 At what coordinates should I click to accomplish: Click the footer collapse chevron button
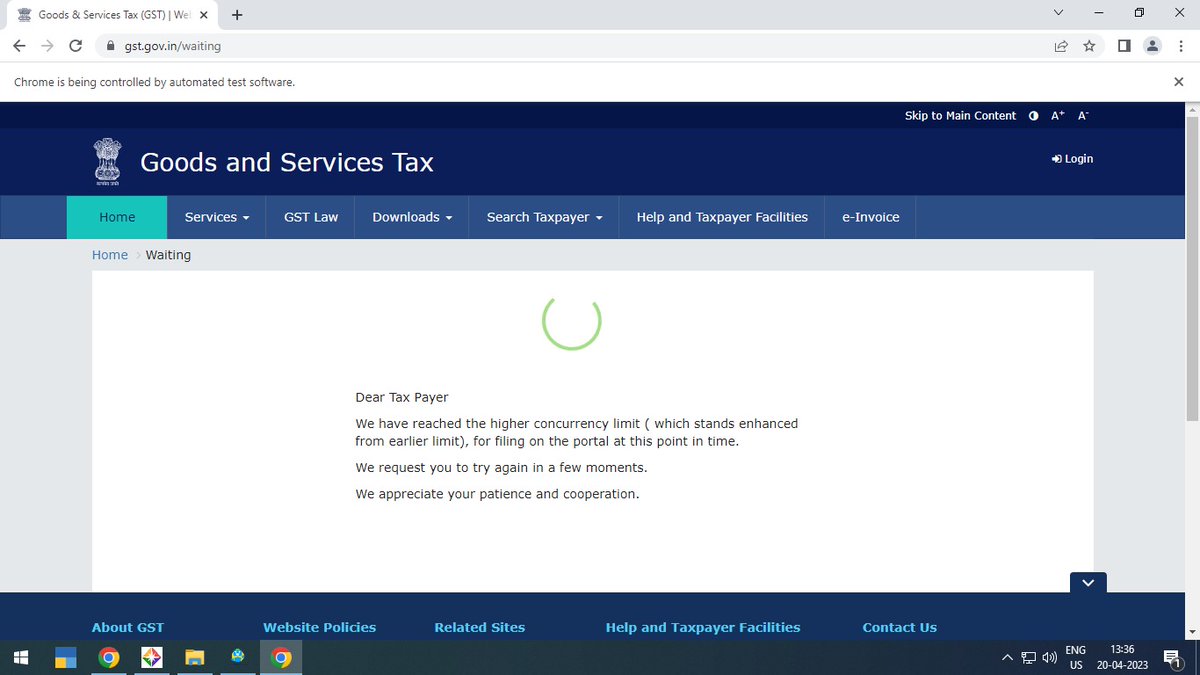coord(1088,582)
